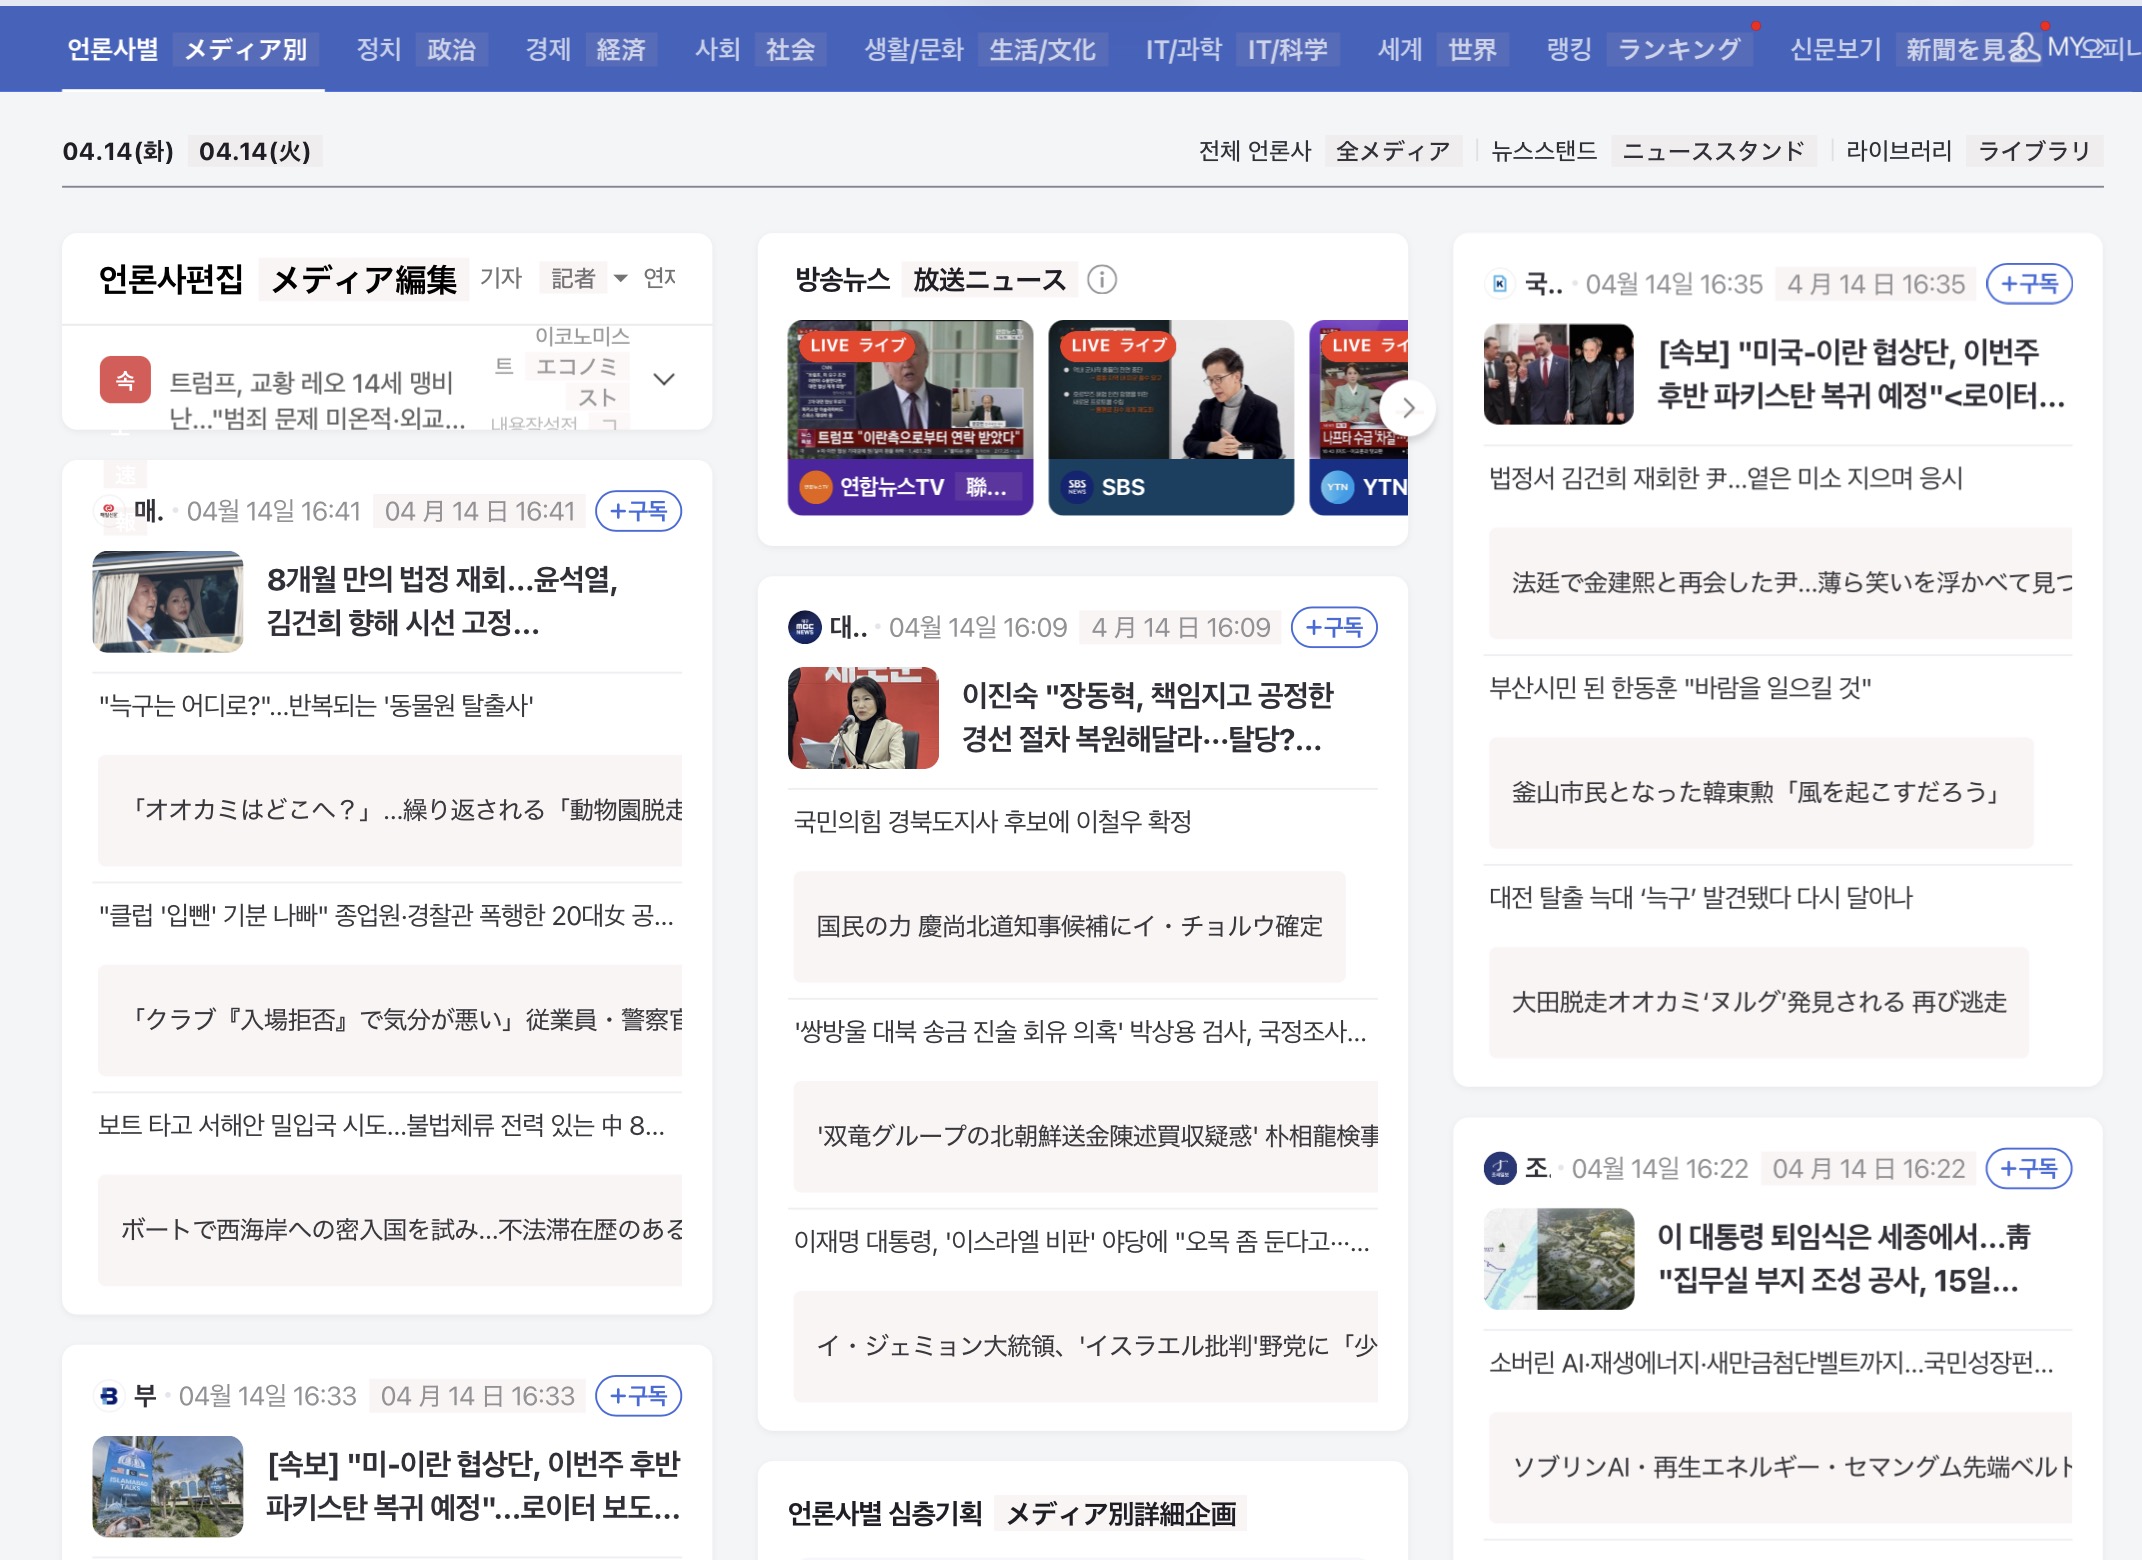Expand the Trump breaking headline ticker
The height and width of the screenshot is (1560, 2142).
[663, 380]
